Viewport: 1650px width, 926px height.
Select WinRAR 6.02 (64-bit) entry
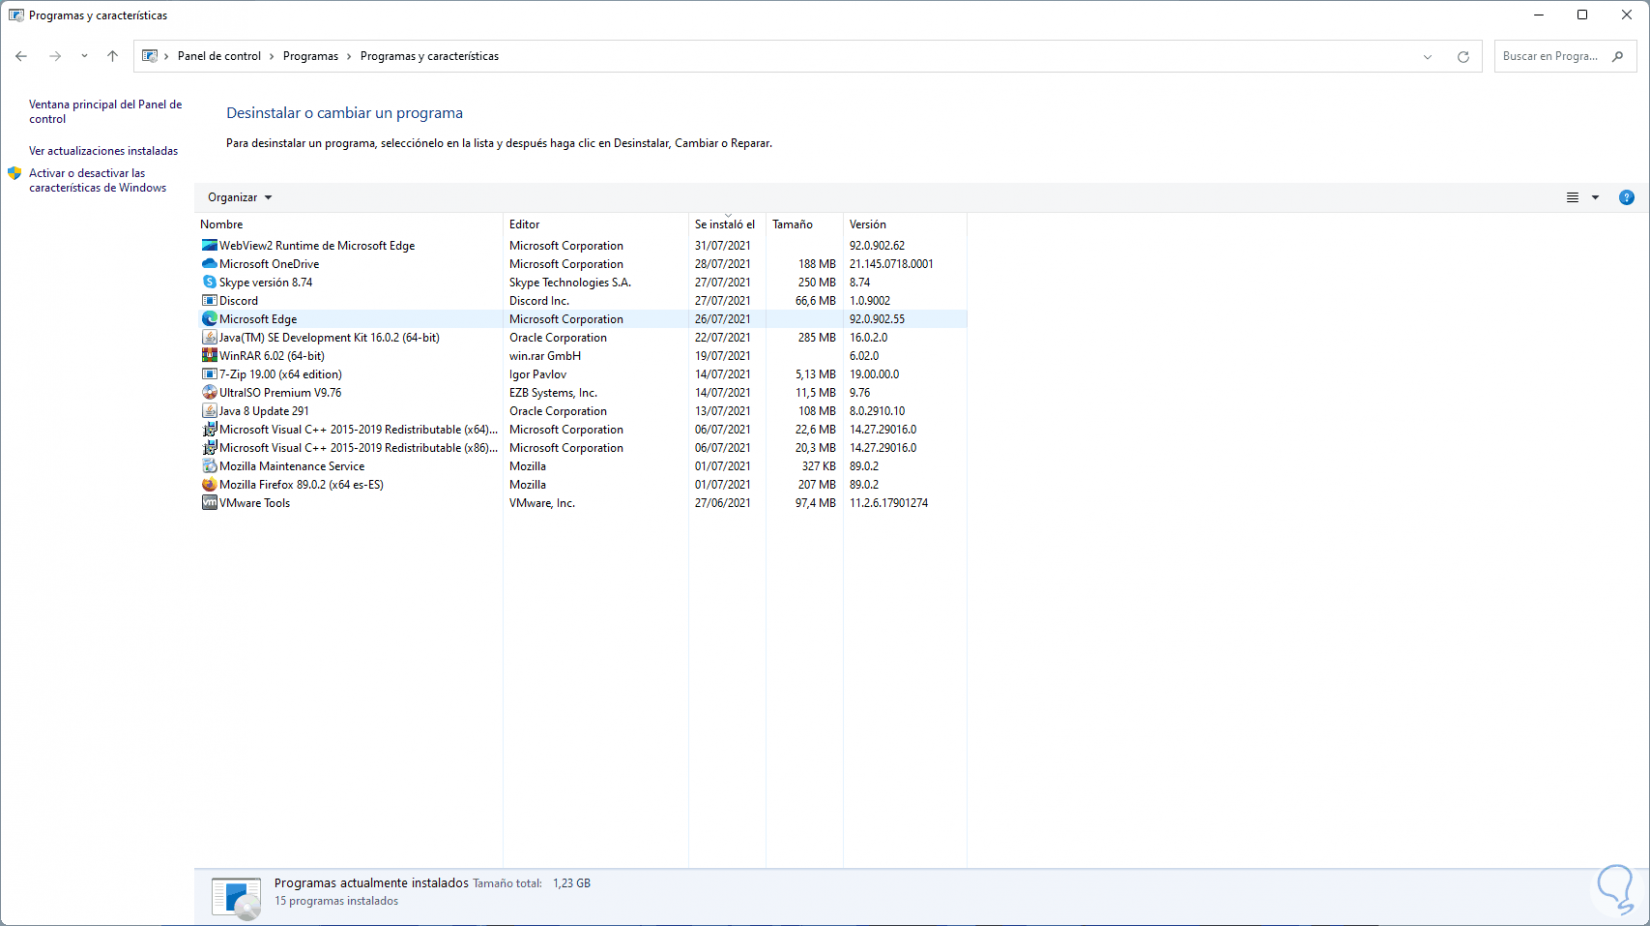coord(582,355)
